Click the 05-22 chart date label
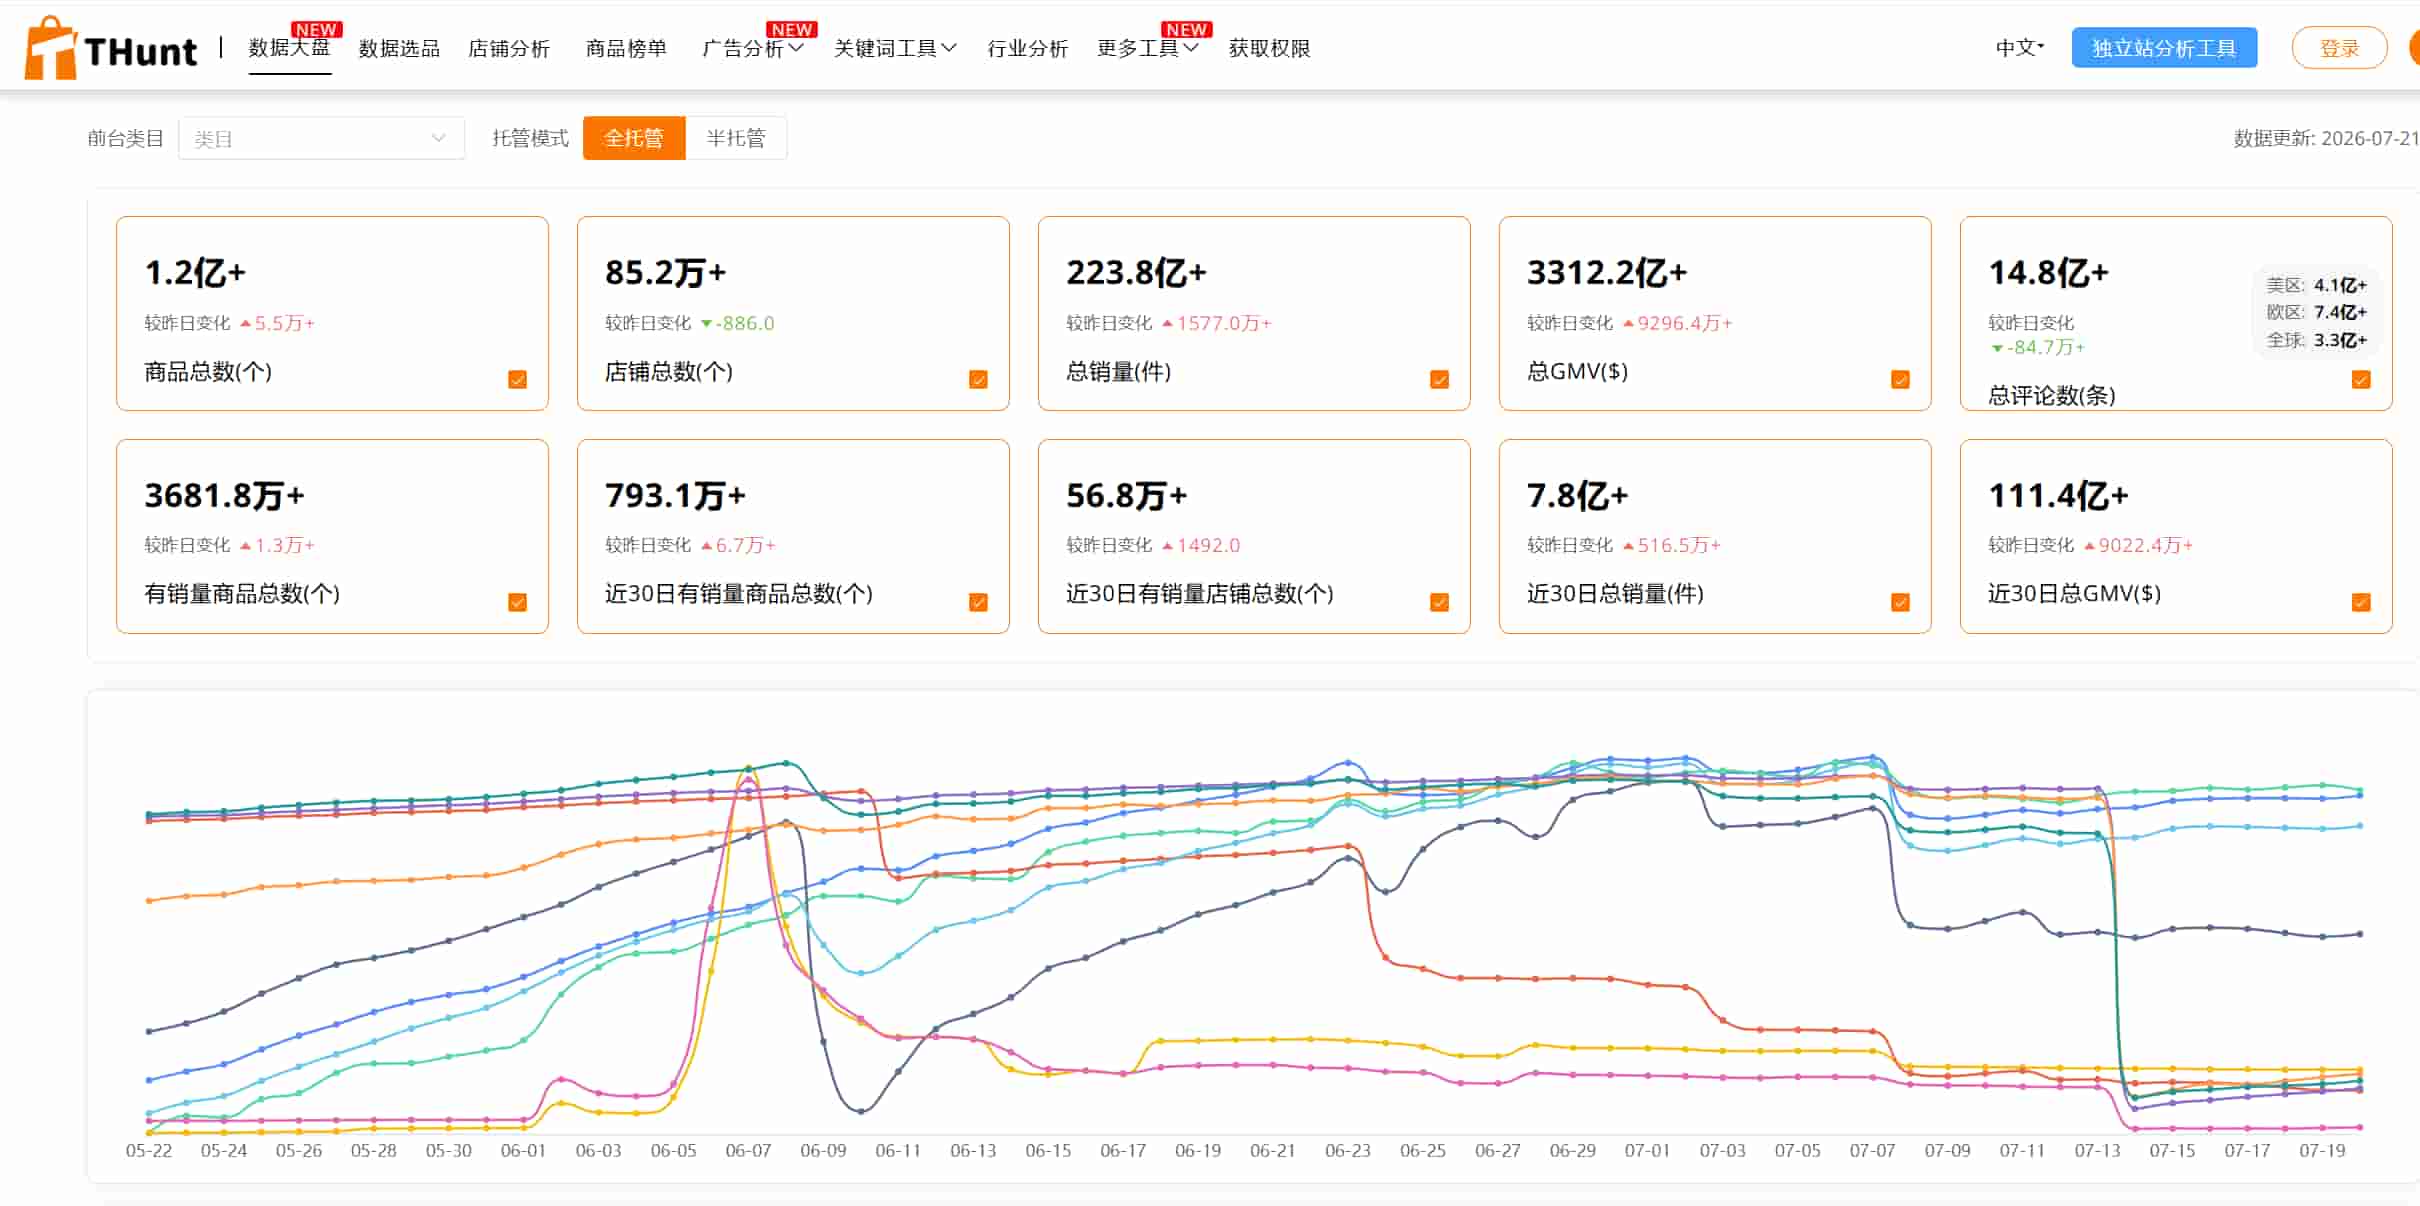2420x1206 pixels. point(149,1151)
